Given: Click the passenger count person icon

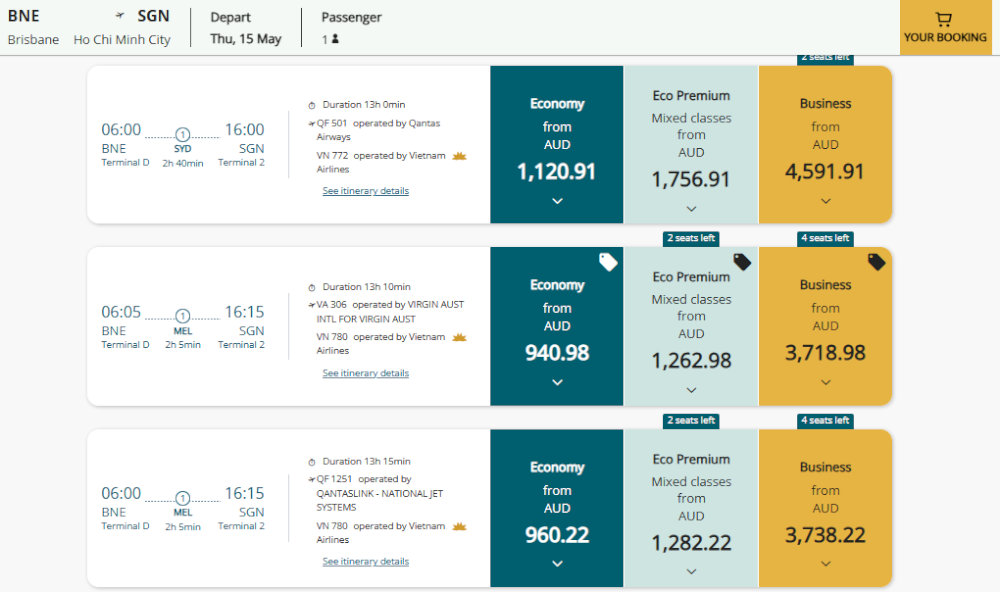Looking at the screenshot, I should [x=335, y=39].
